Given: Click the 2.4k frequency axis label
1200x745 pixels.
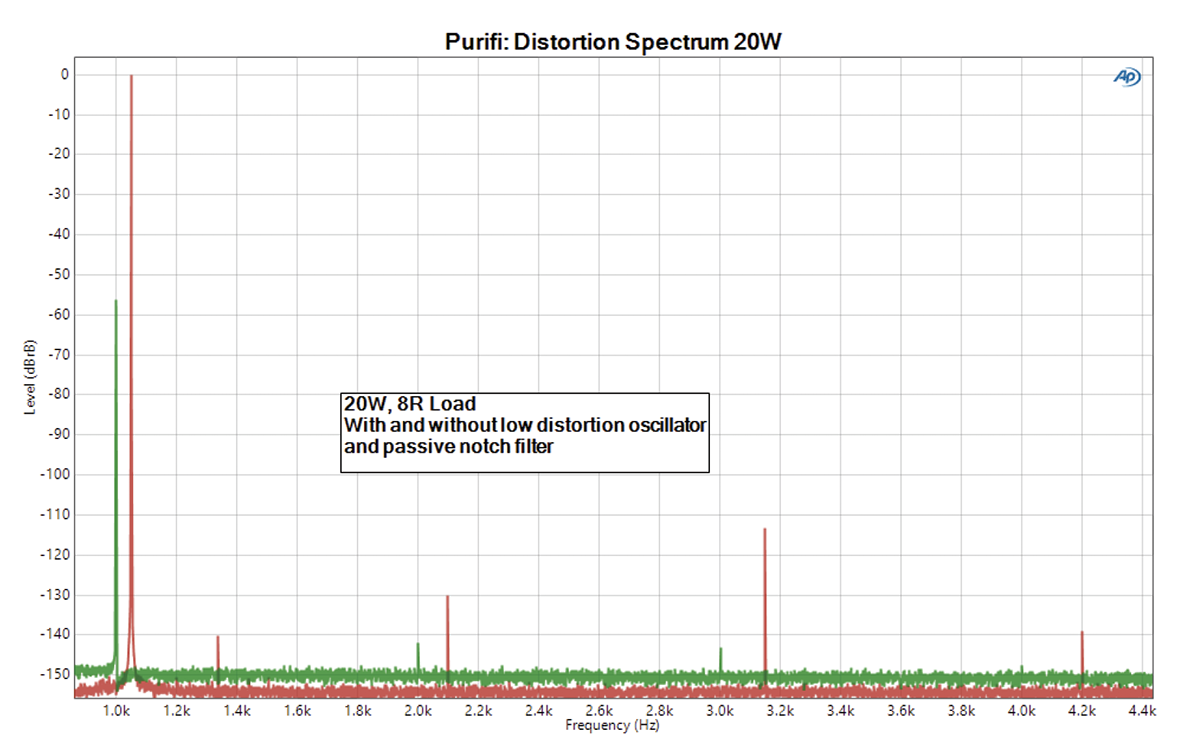Looking at the screenshot, I should click(539, 711).
